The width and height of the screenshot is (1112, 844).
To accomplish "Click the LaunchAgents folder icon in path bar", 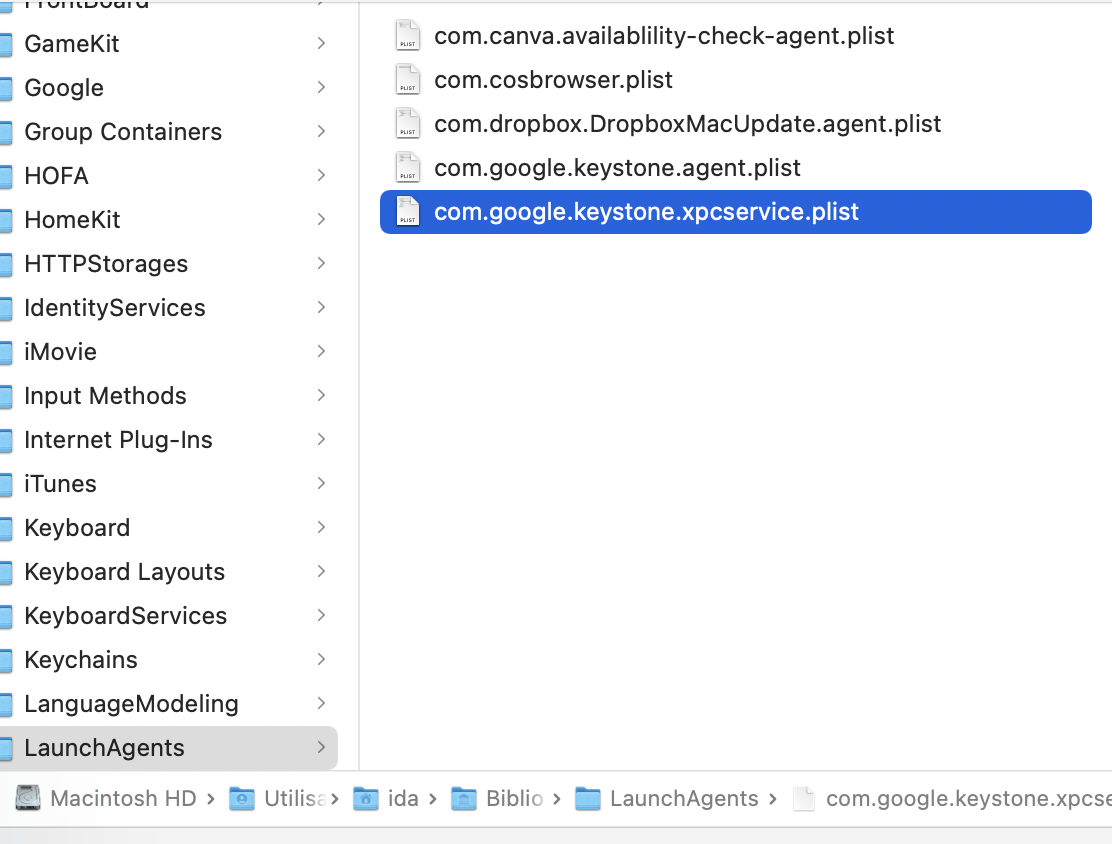I will pos(588,798).
